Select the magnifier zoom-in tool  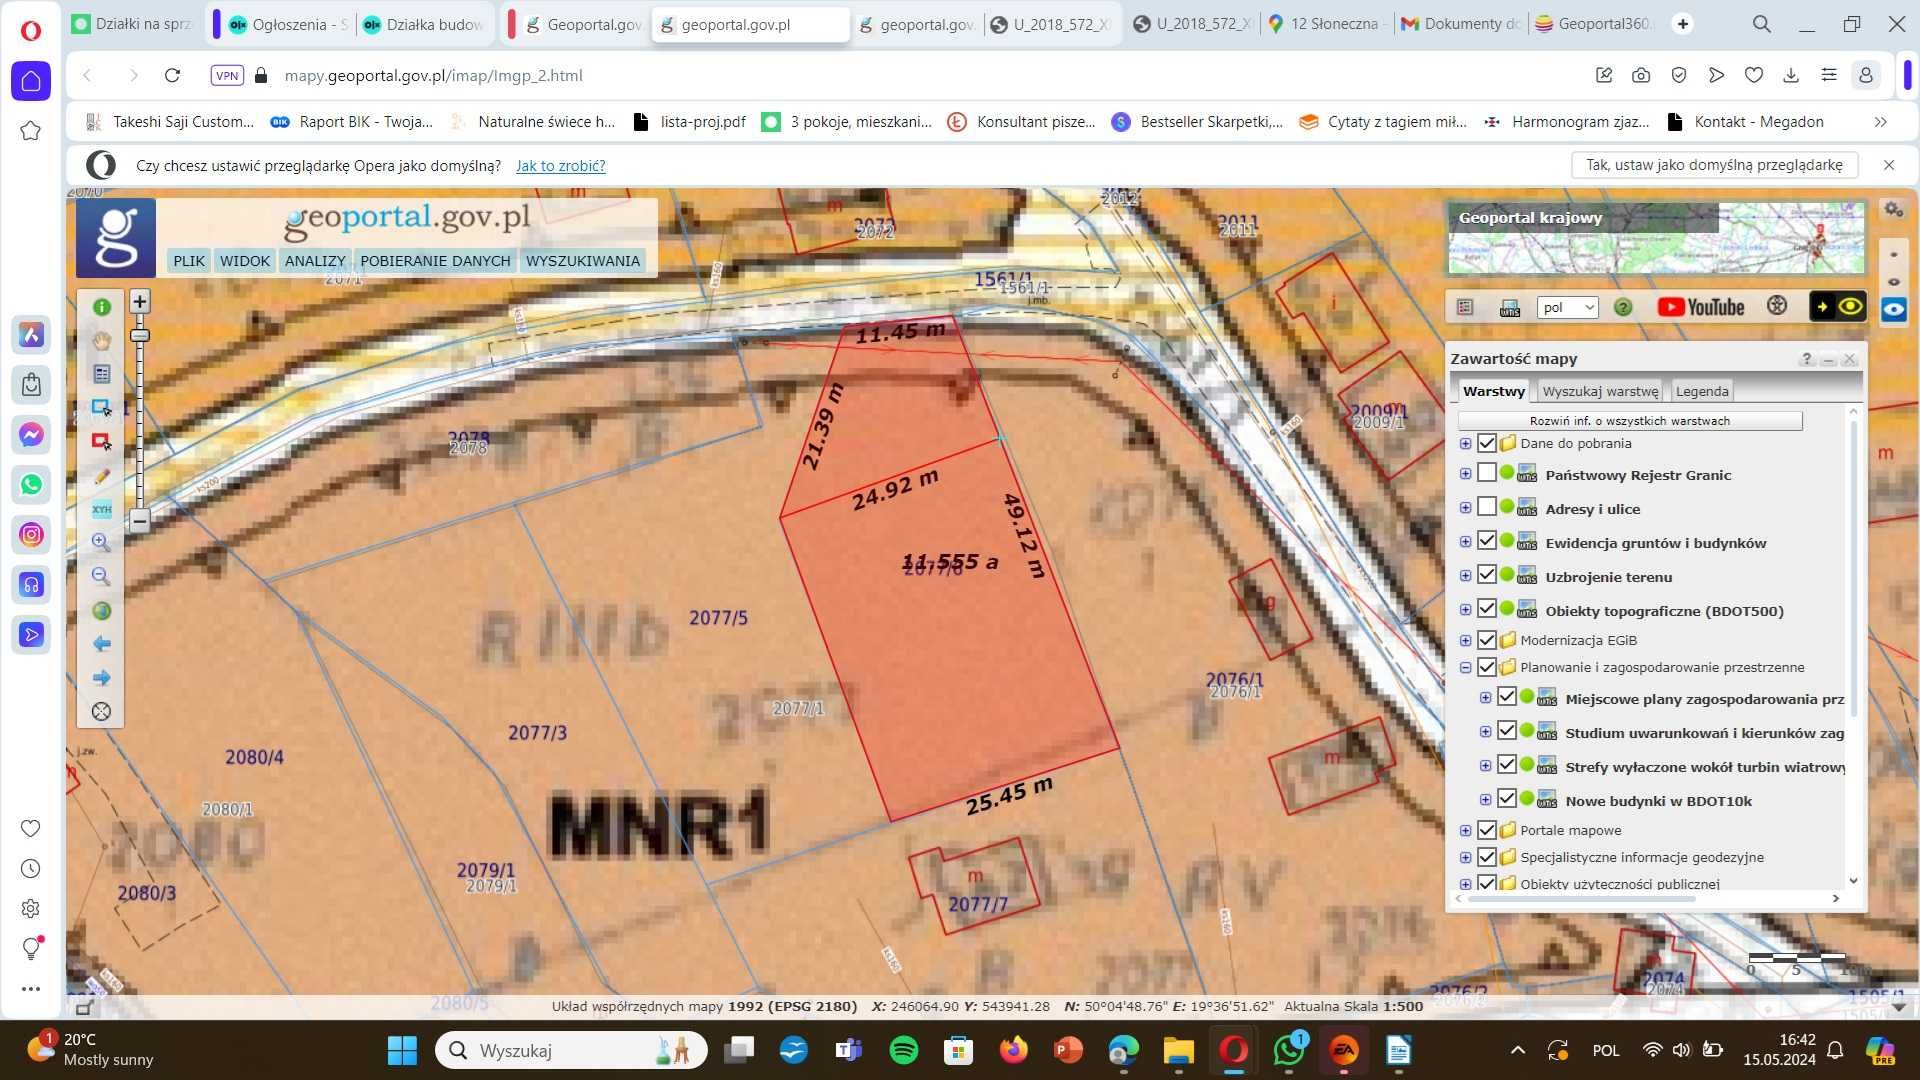pyautogui.click(x=101, y=542)
